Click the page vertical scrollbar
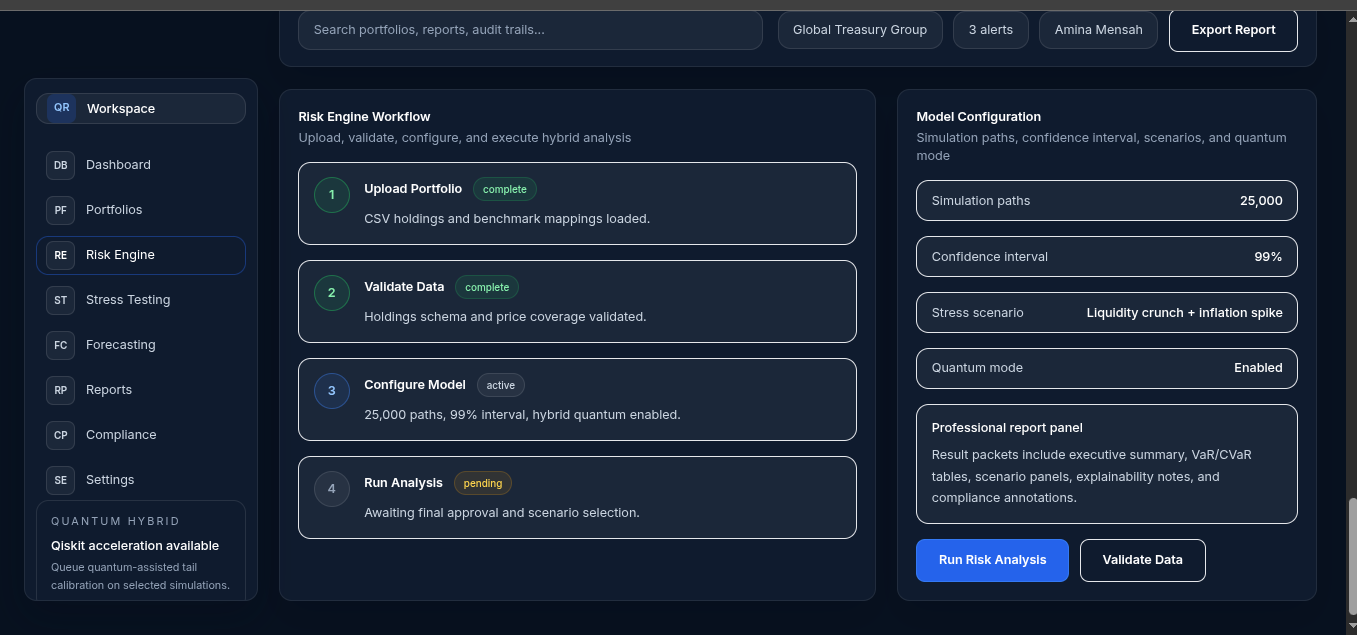 [1352, 555]
